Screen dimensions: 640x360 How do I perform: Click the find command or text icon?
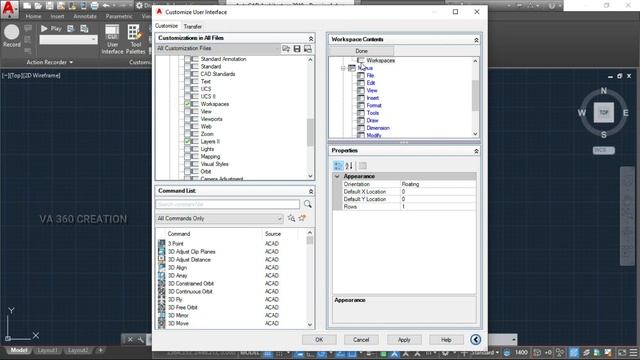[x=291, y=218]
